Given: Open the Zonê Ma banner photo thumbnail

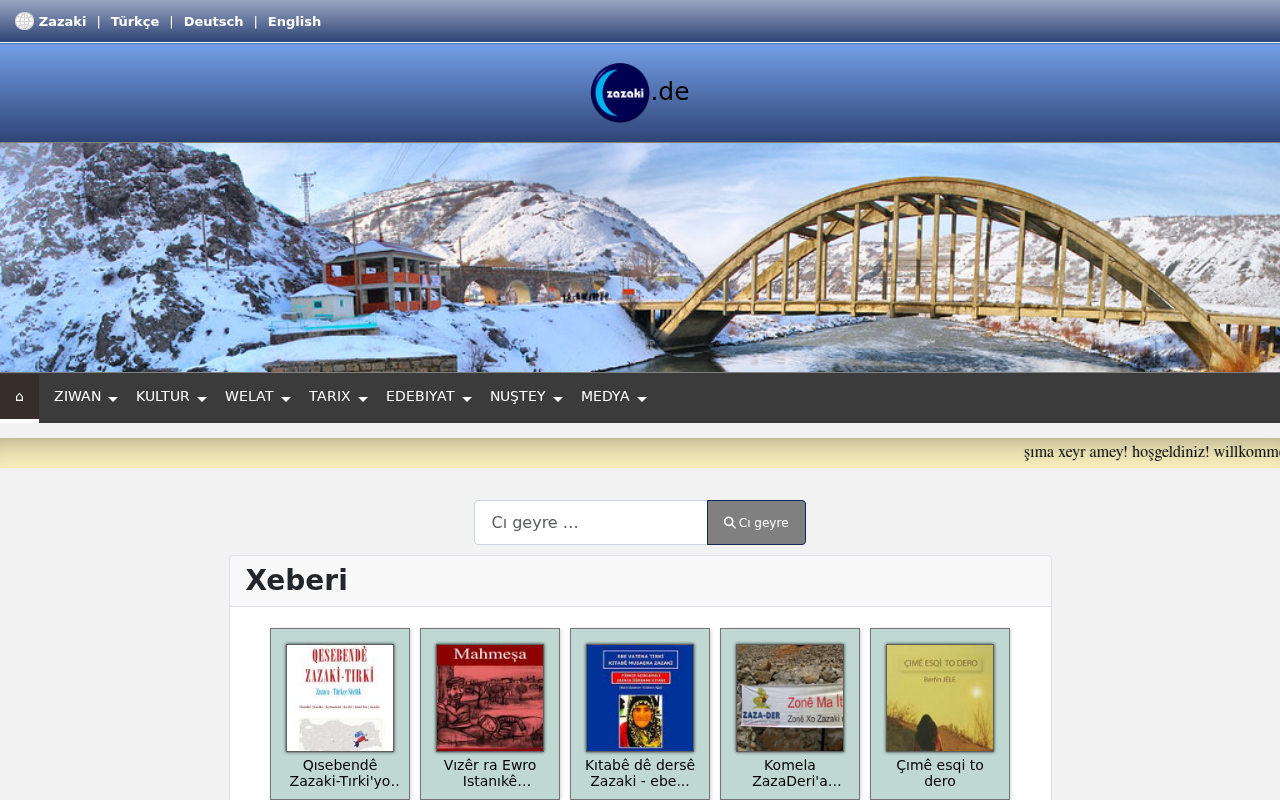Looking at the screenshot, I should click(x=790, y=698).
